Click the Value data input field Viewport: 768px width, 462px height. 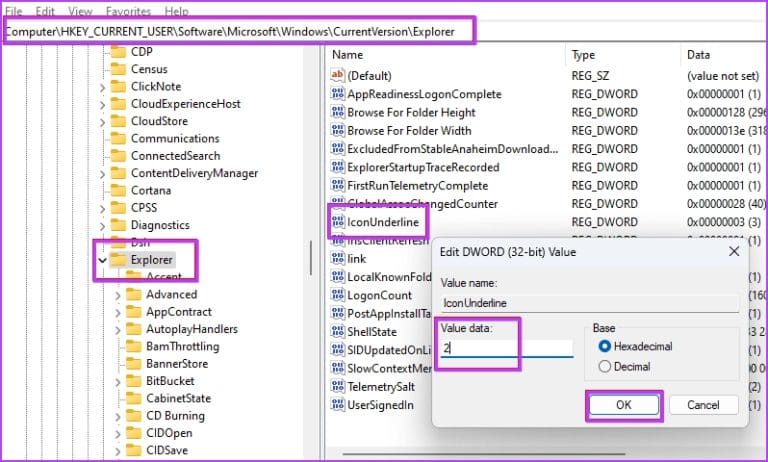tap(507, 348)
